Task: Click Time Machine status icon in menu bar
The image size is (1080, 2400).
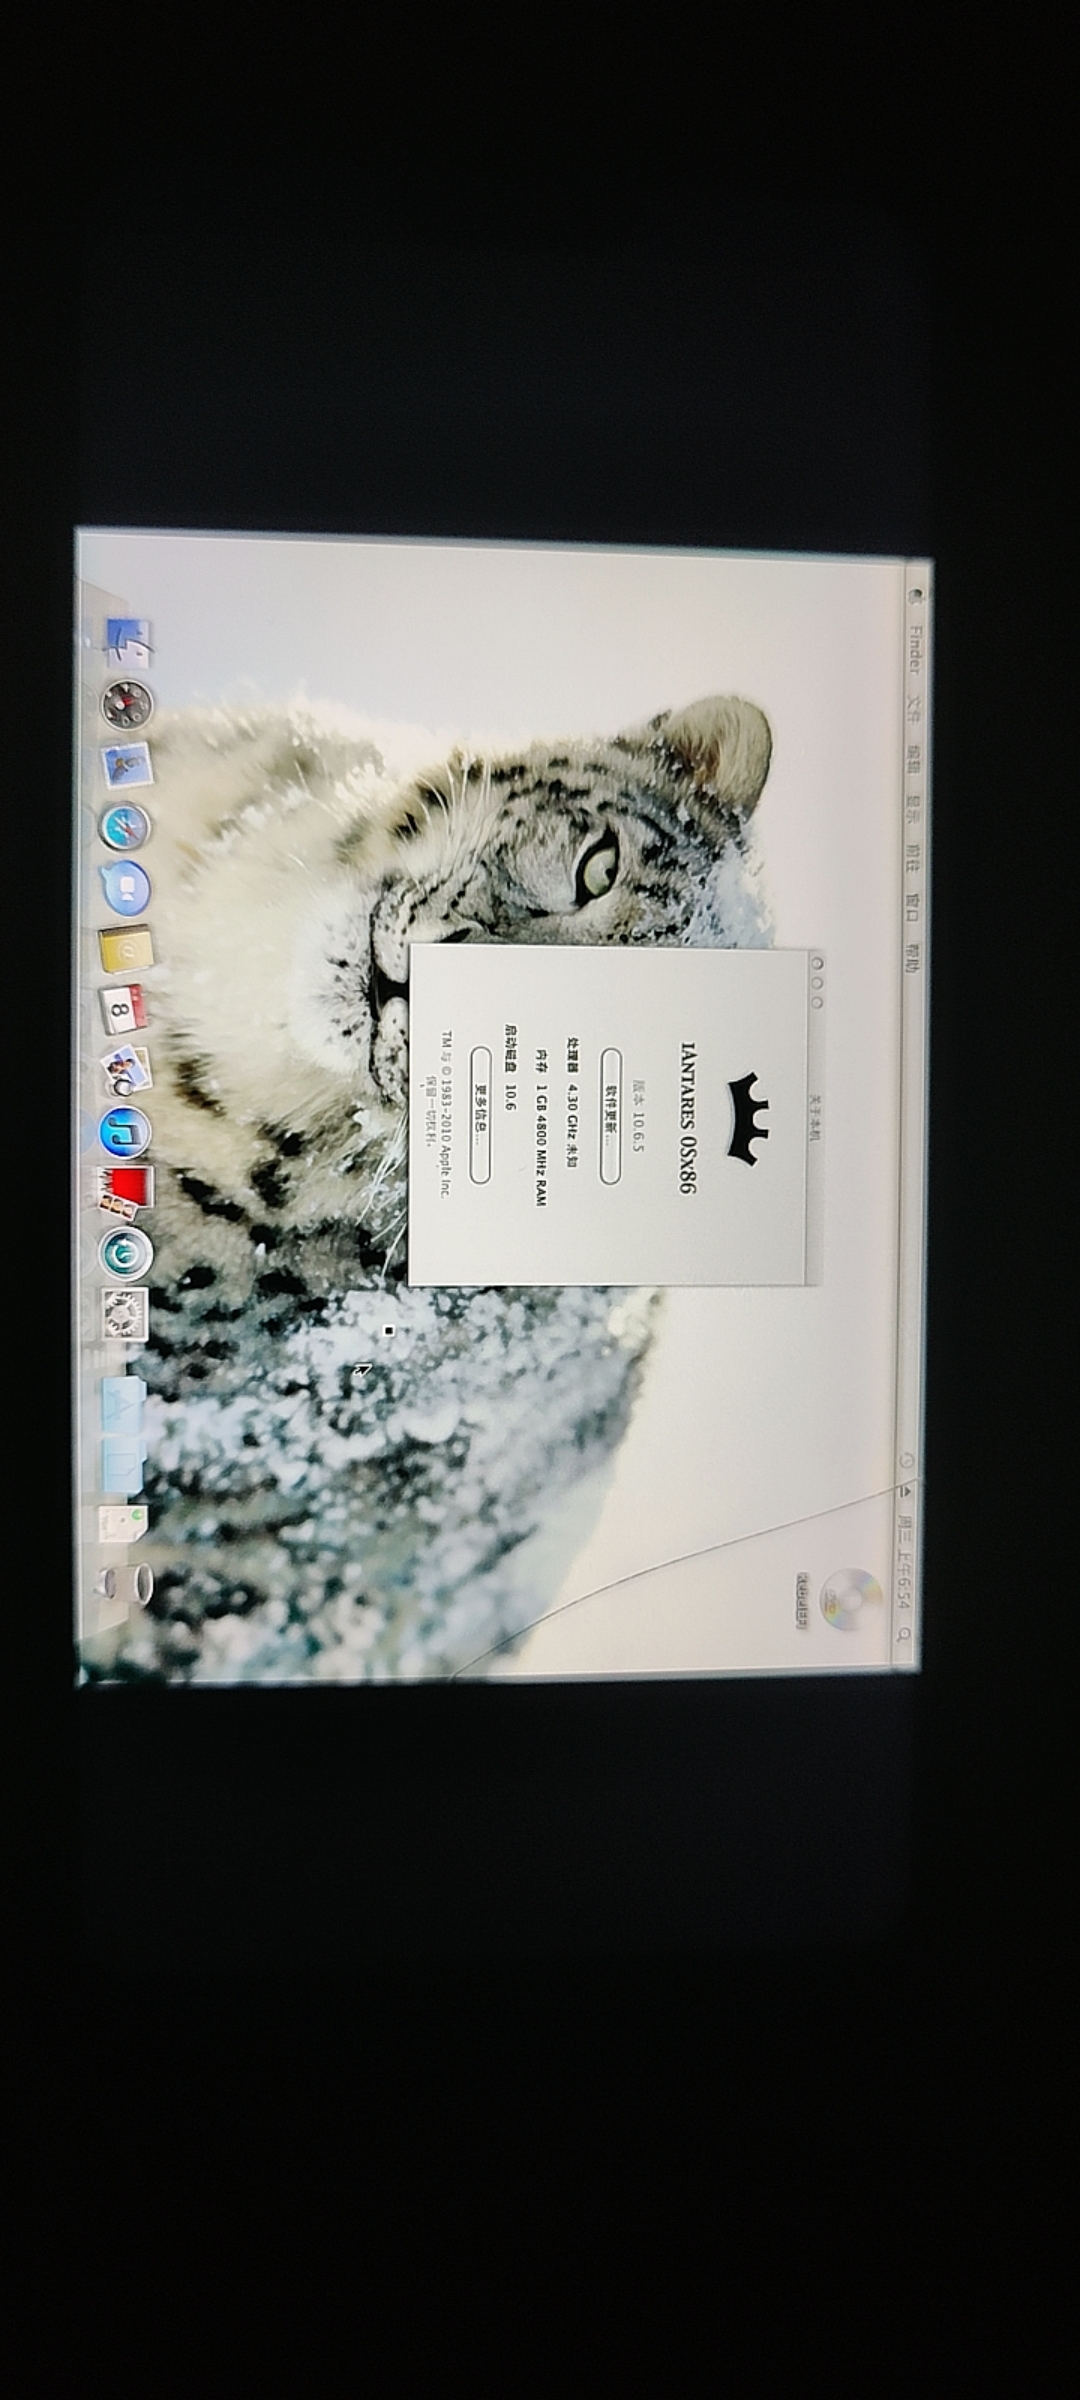Action: 907,1460
